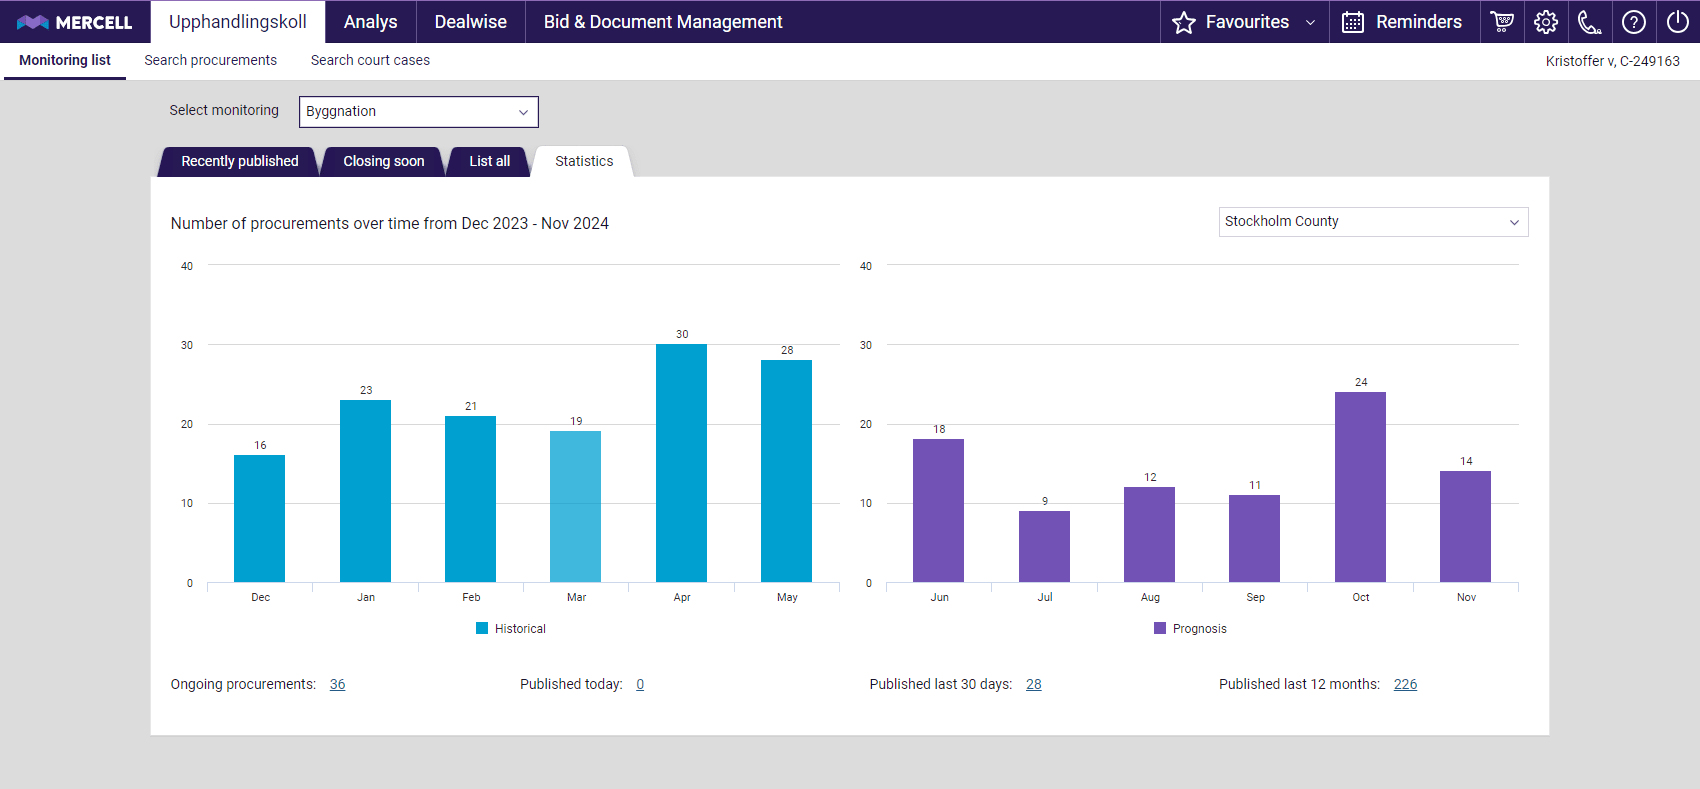Open the Stockholm County dropdown

pos(1372,222)
